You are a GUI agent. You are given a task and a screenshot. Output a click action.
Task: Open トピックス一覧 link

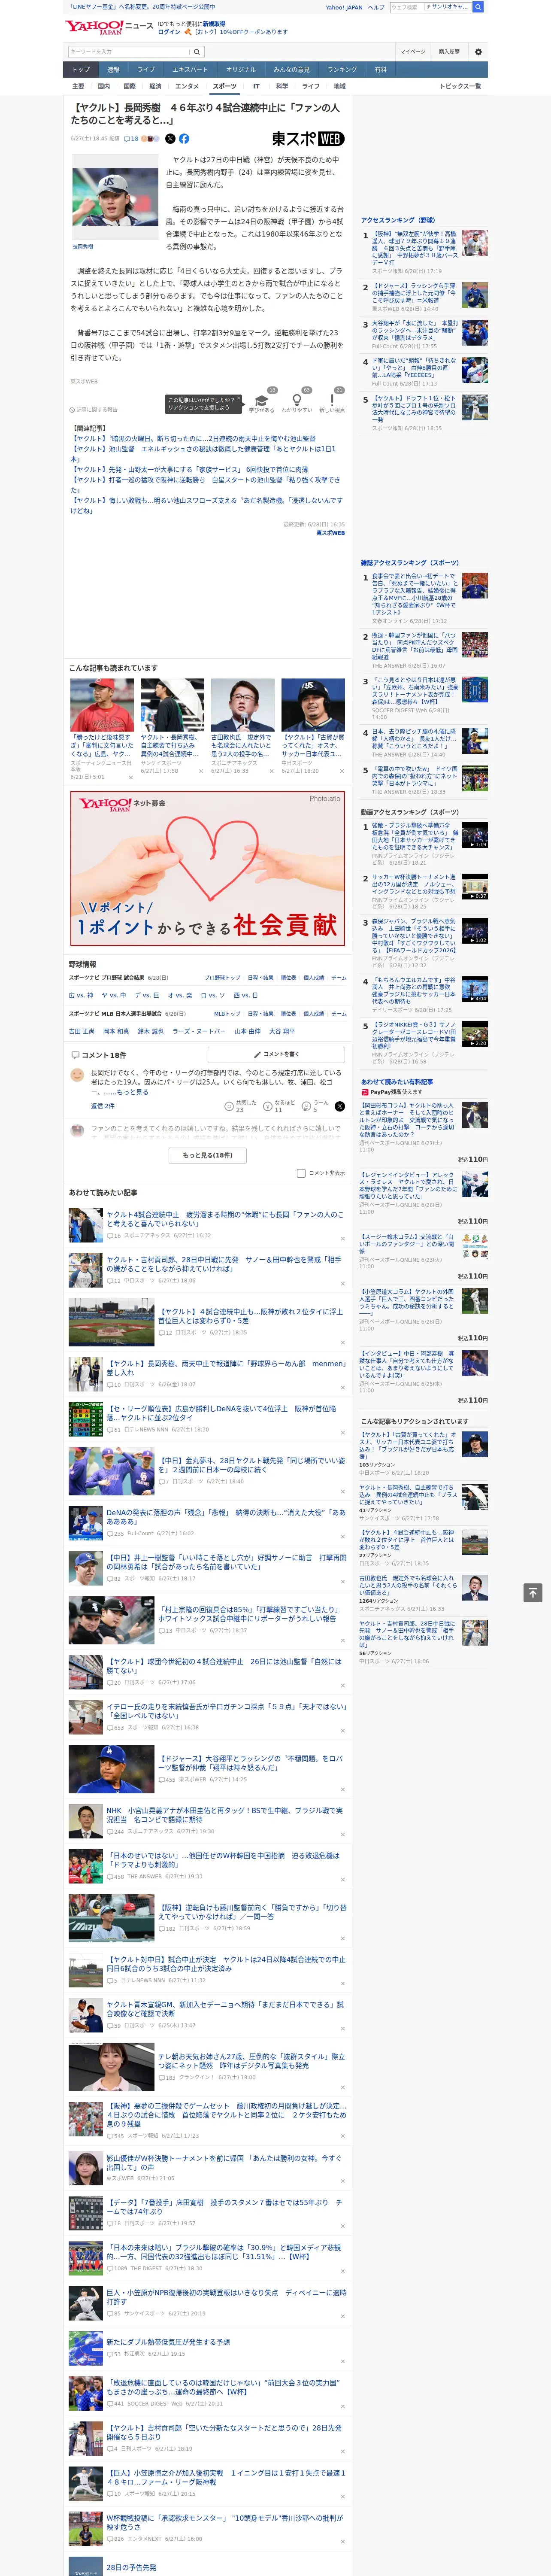point(460,87)
